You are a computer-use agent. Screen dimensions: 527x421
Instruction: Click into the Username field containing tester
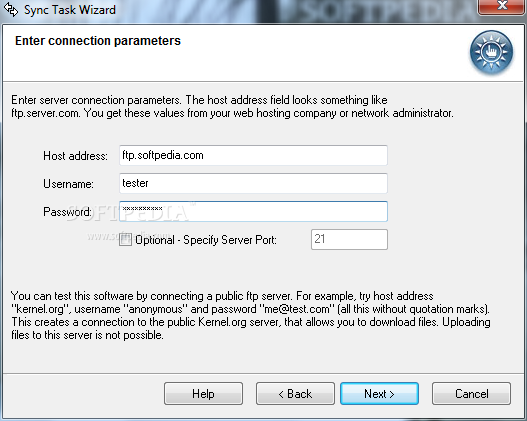click(253, 183)
